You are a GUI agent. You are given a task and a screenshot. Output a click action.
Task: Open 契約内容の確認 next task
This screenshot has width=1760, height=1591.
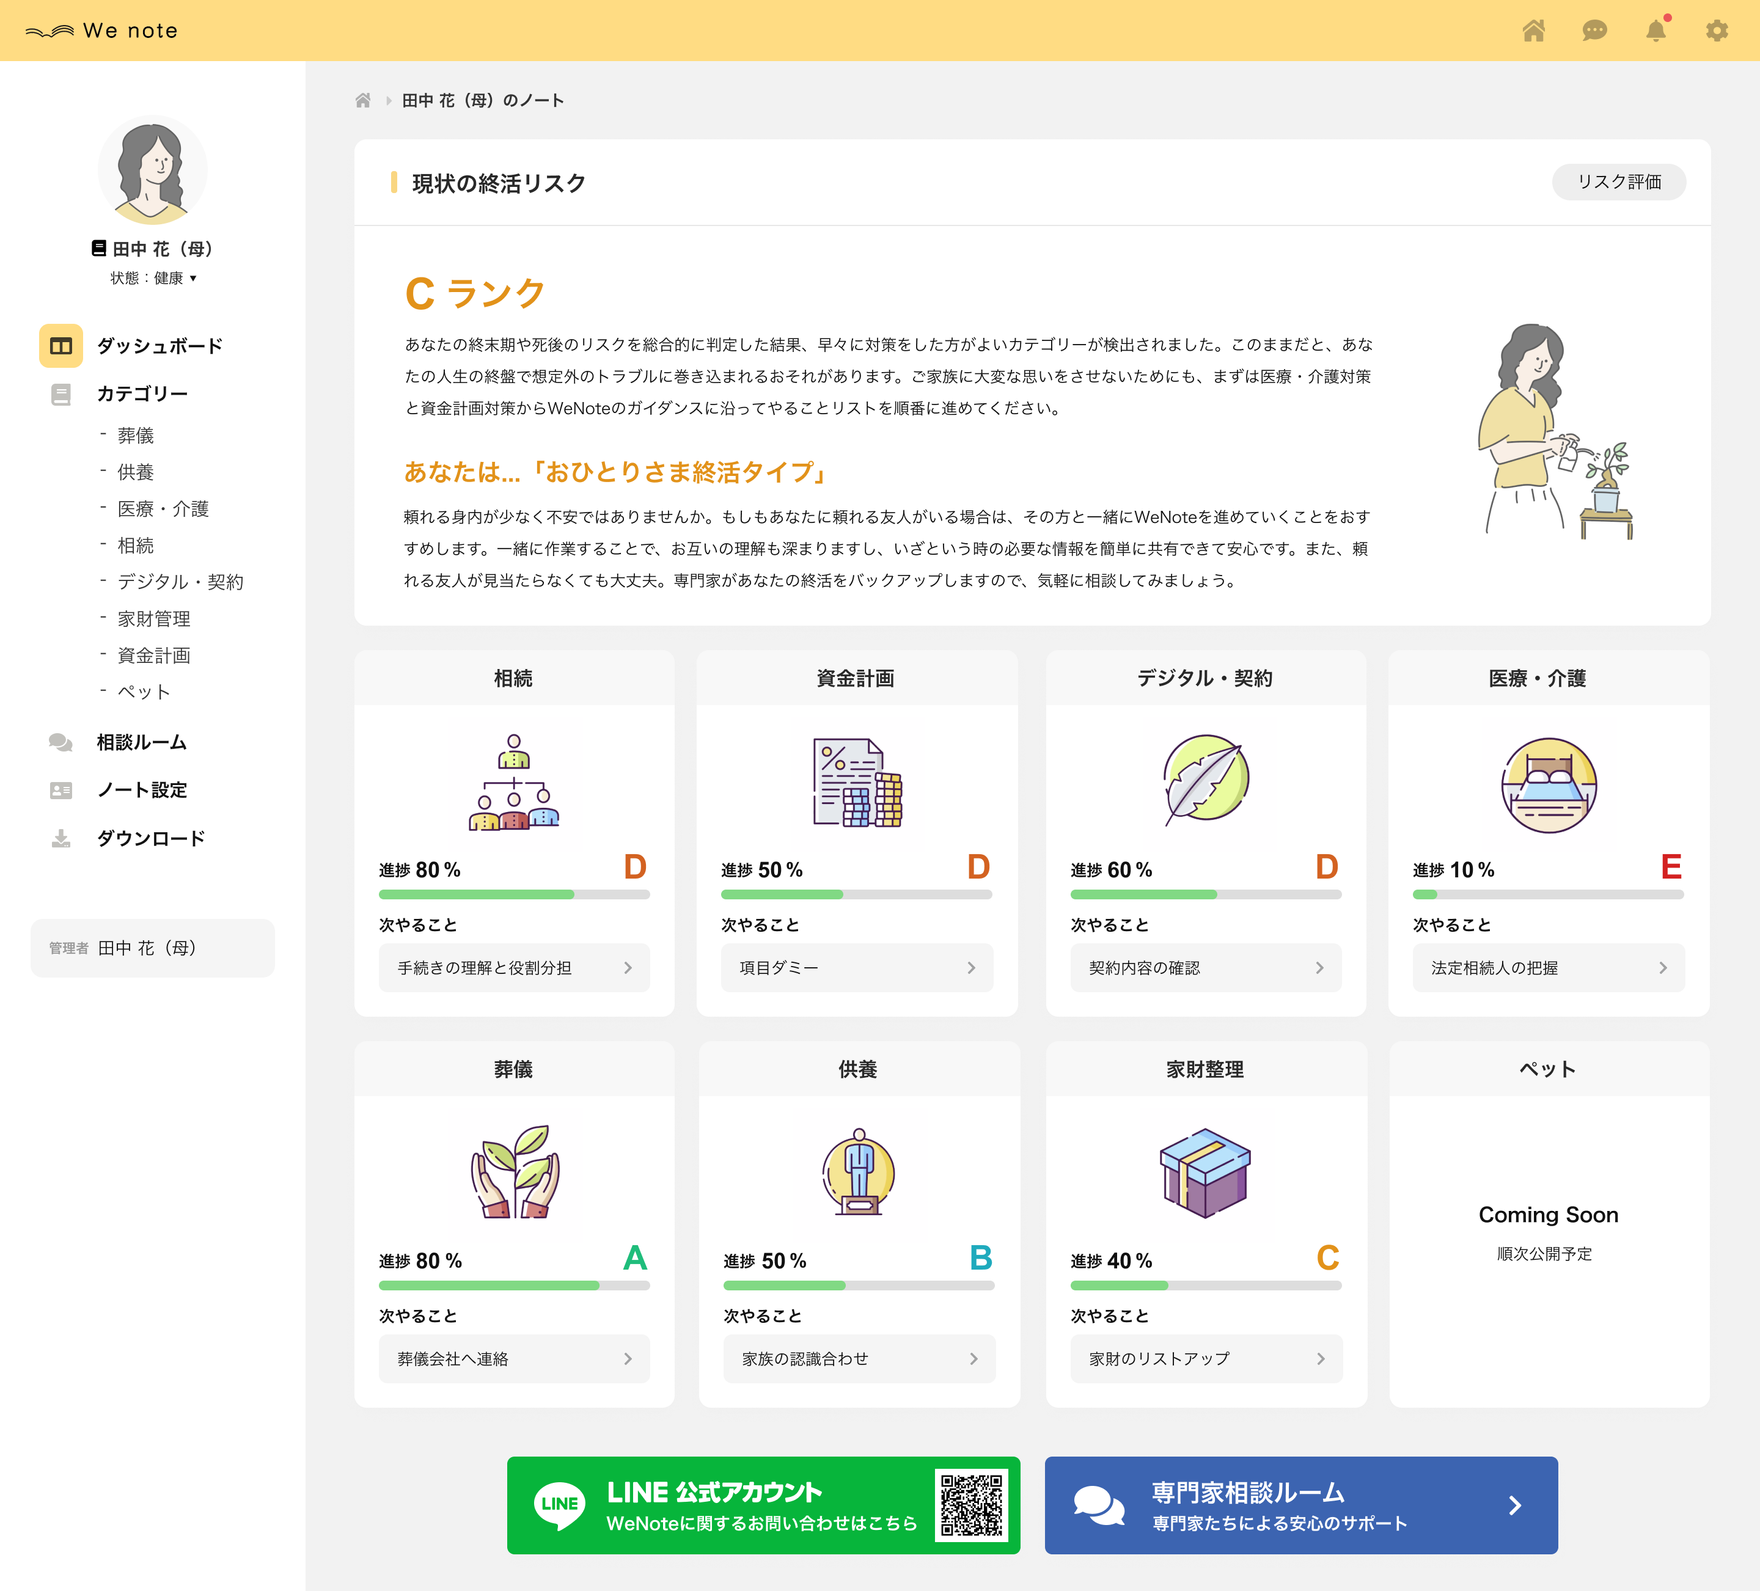coord(1205,968)
